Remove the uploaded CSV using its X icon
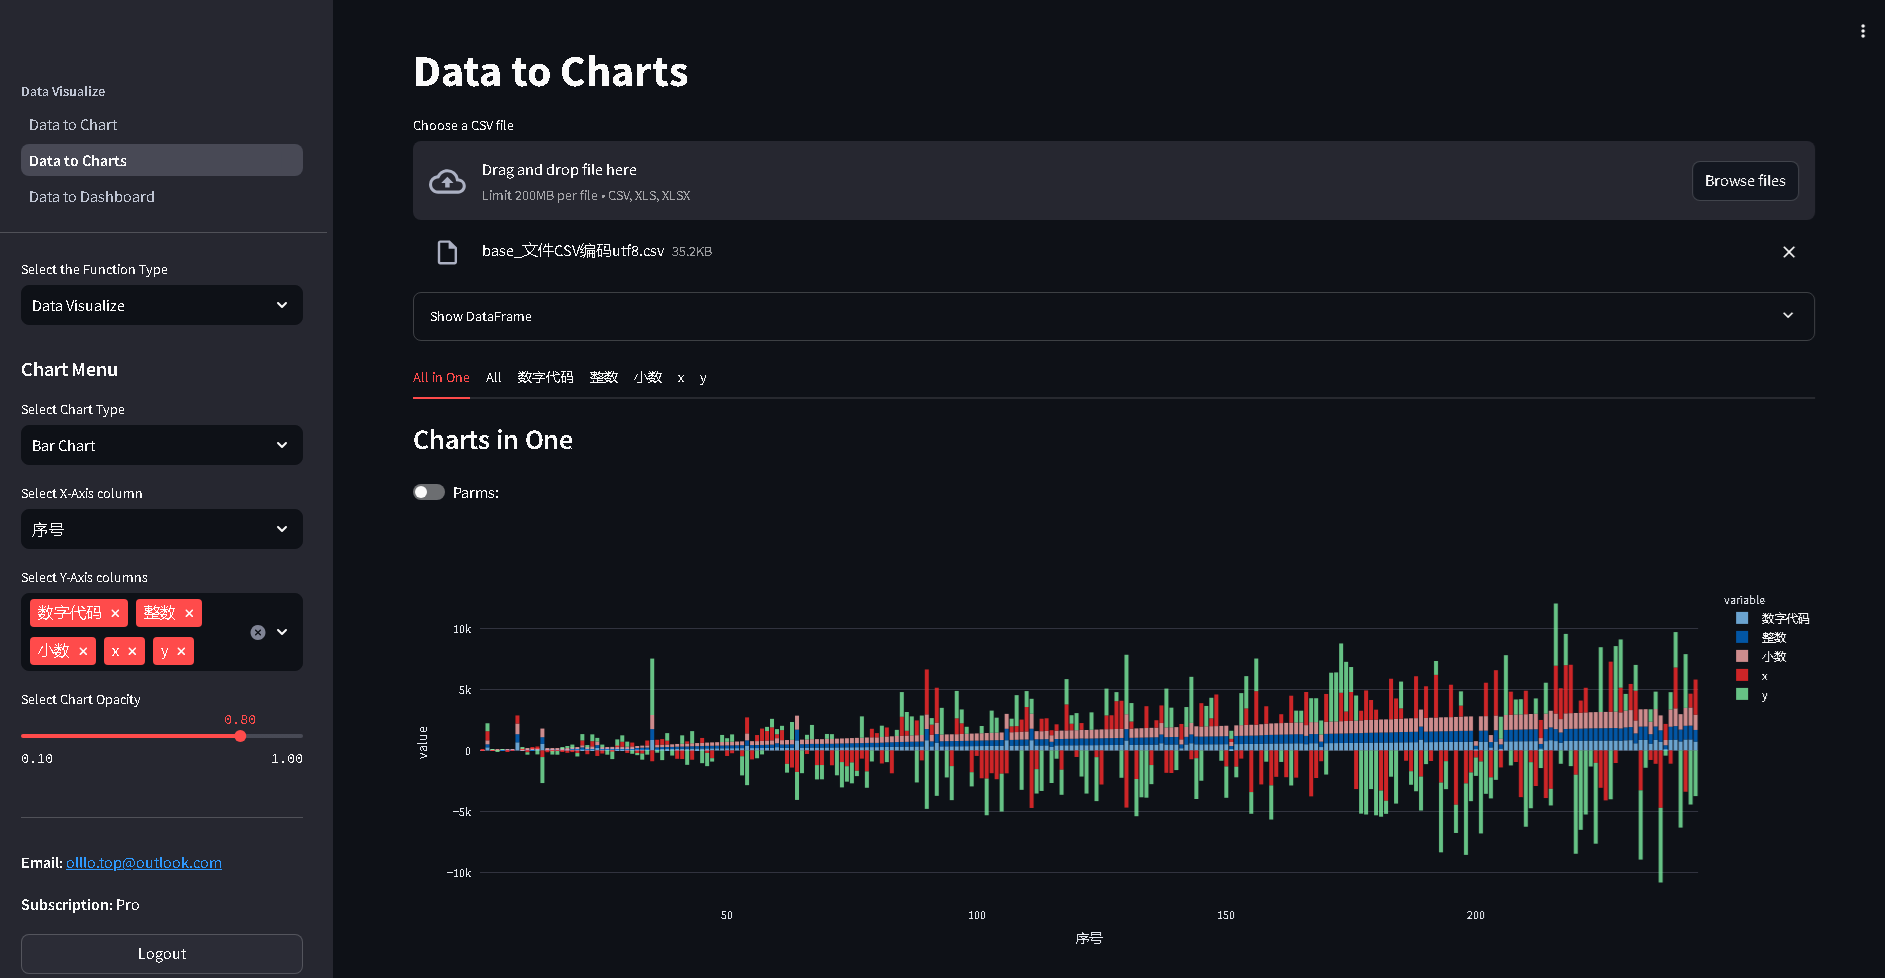Screen dimensions: 1885x978 [1789, 252]
